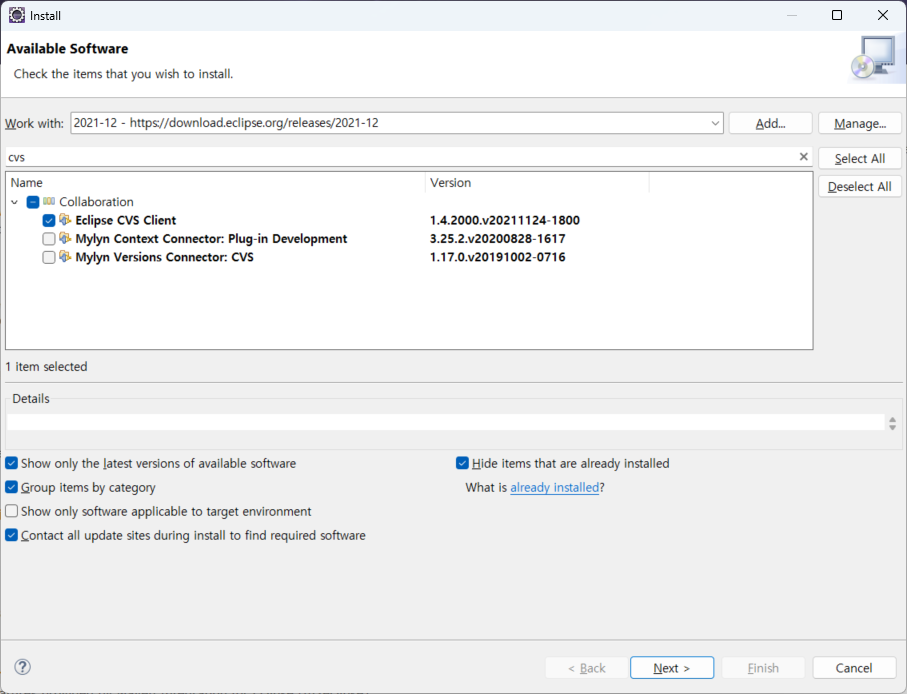907x694 pixels.
Task: Open the already installed link
Action: pyautogui.click(x=554, y=488)
